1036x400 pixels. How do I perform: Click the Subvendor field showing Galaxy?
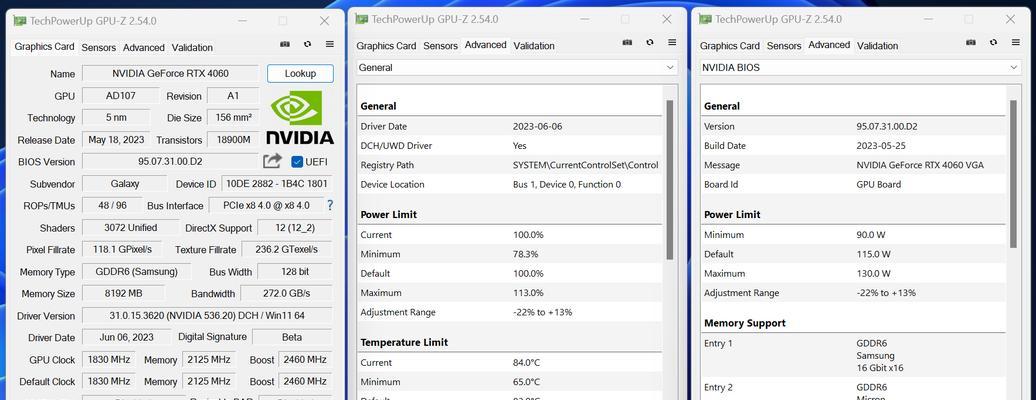click(x=125, y=184)
